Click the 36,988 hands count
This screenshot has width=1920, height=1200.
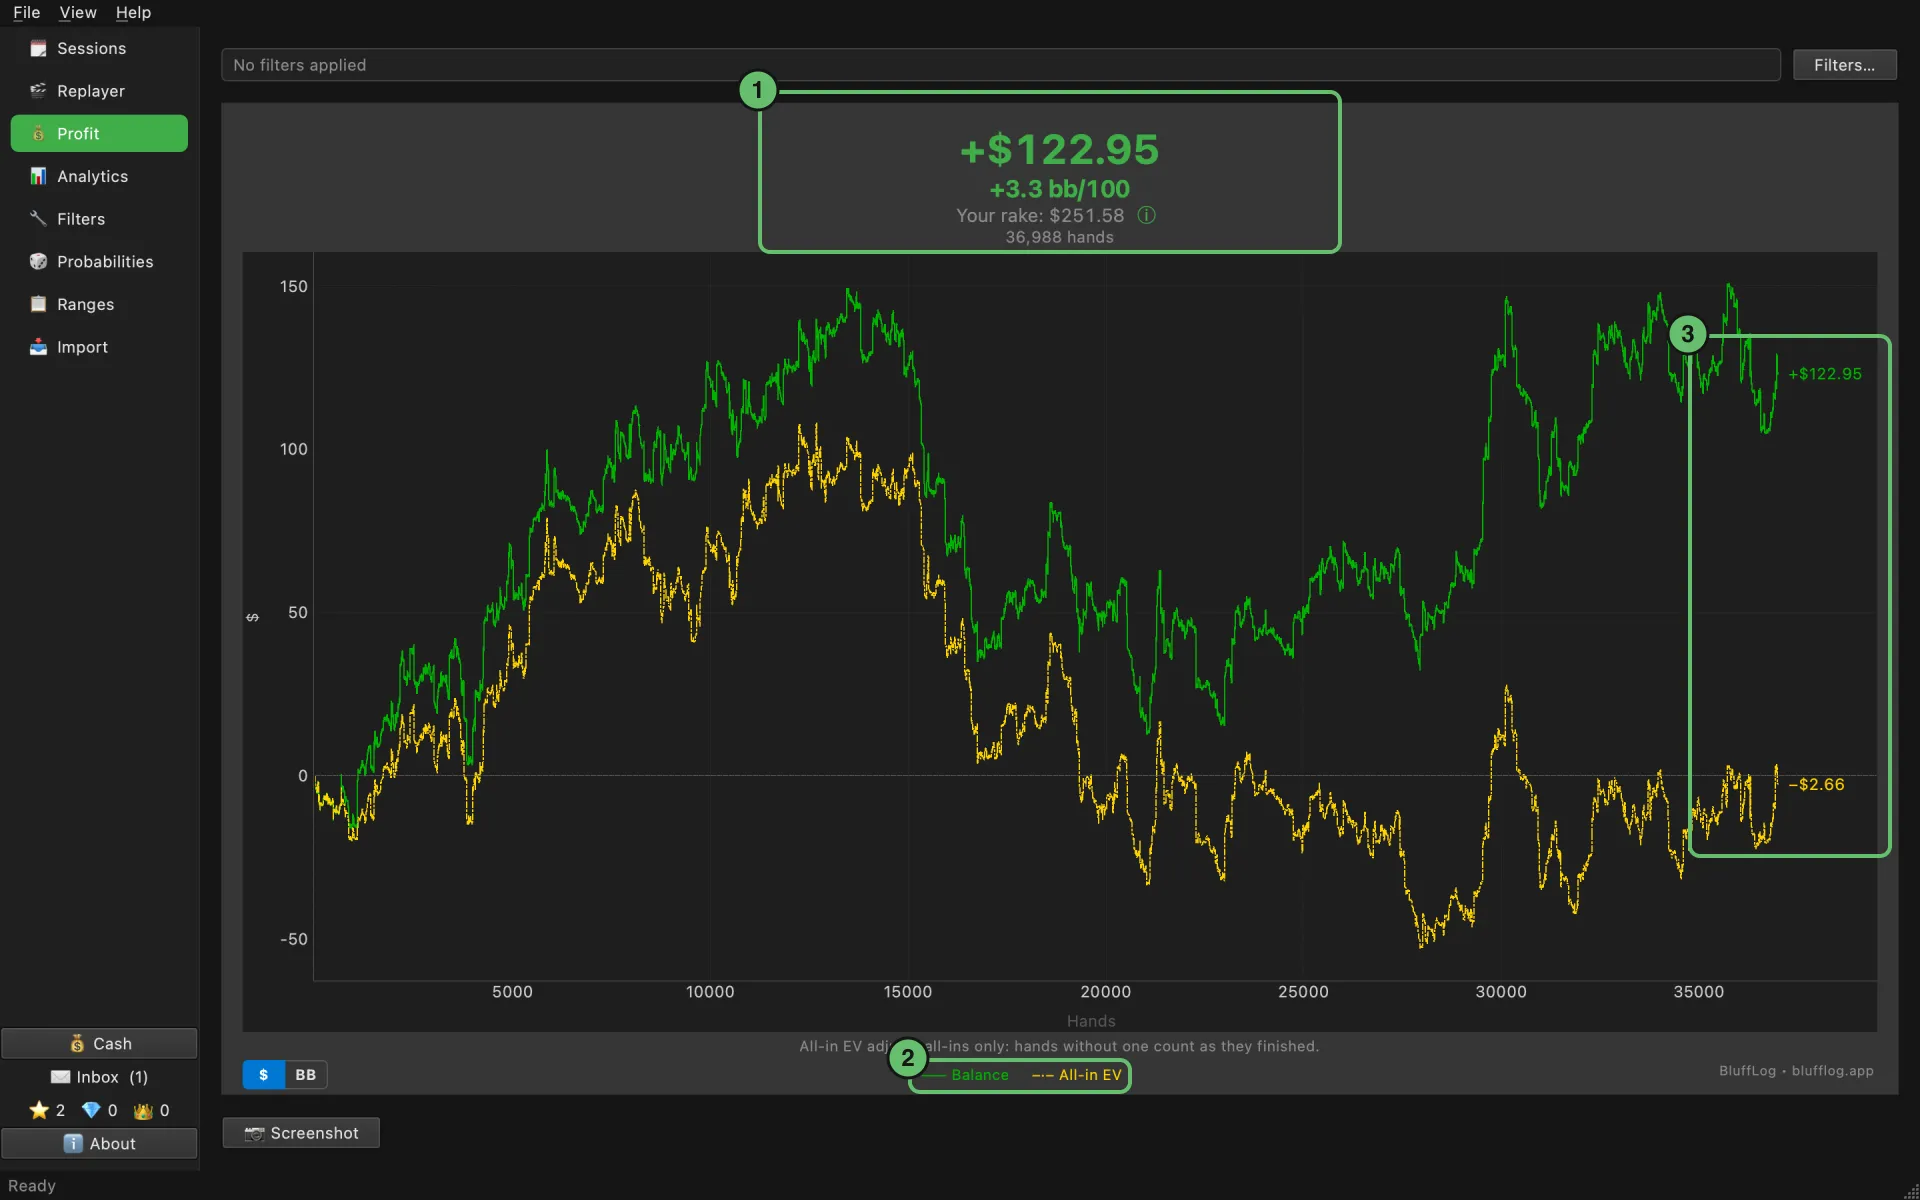[x=1059, y=237]
